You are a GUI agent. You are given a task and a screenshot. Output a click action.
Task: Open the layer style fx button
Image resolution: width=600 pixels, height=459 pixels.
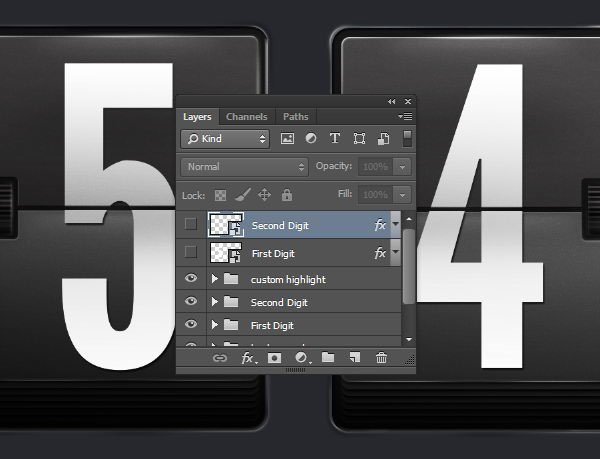coord(247,358)
